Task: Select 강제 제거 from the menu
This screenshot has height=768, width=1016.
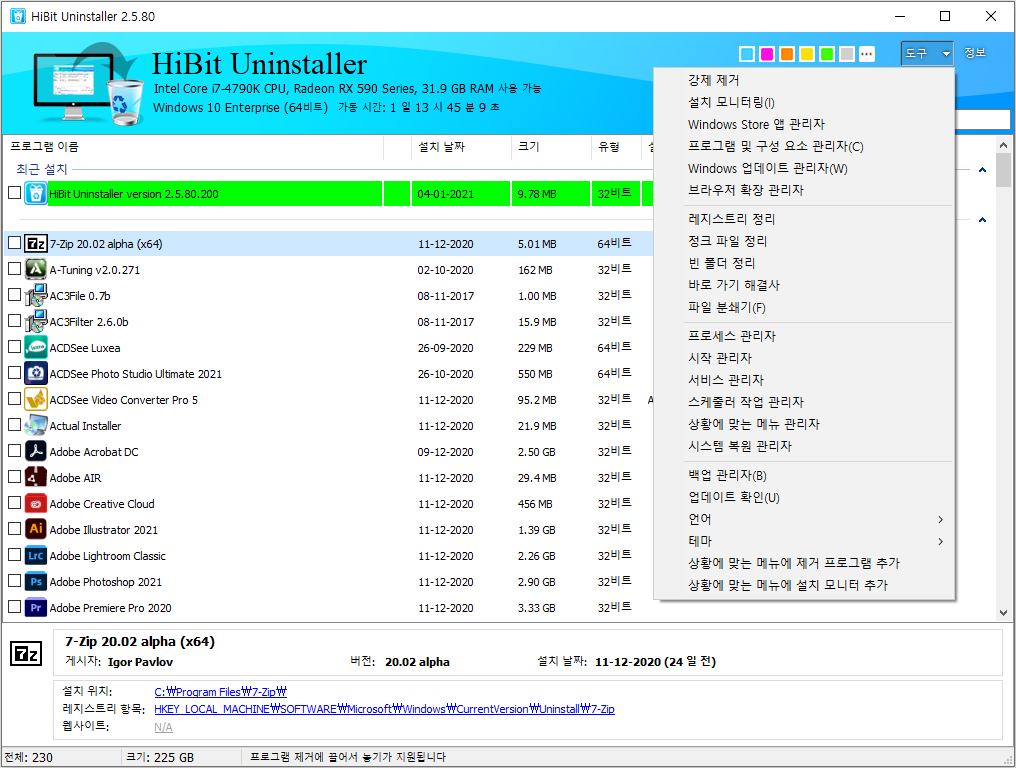Action: [804, 80]
